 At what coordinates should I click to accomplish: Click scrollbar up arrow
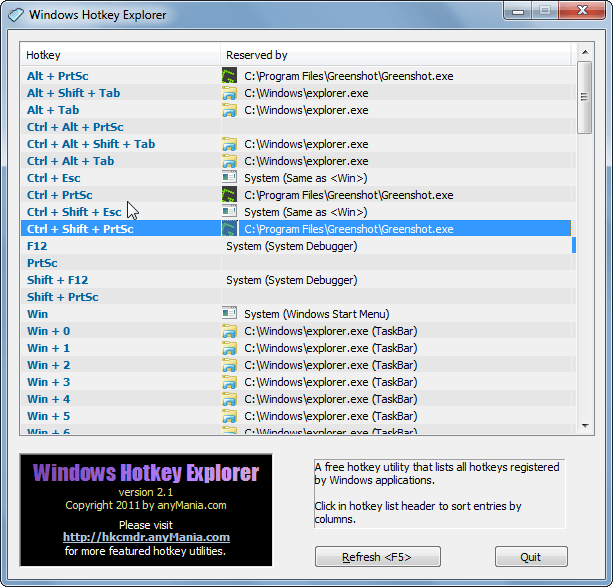585,52
